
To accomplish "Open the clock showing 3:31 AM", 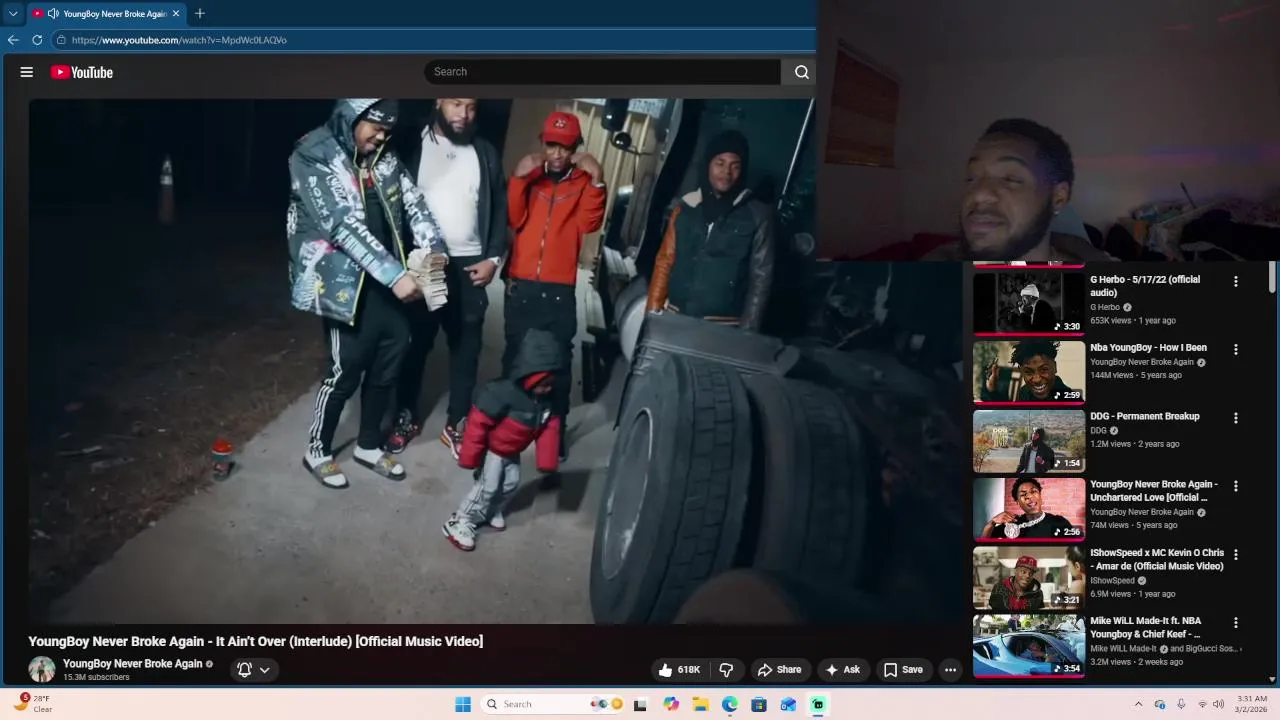I will pyautogui.click(x=1252, y=704).
